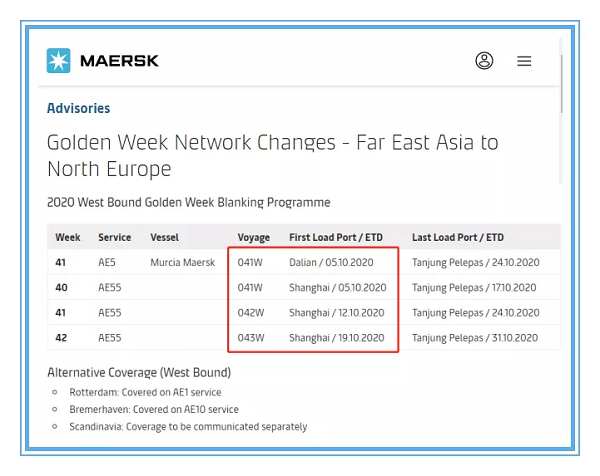Select the Service column header
The width and height of the screenshot is (600, 476).
click(x=114, y=237)
